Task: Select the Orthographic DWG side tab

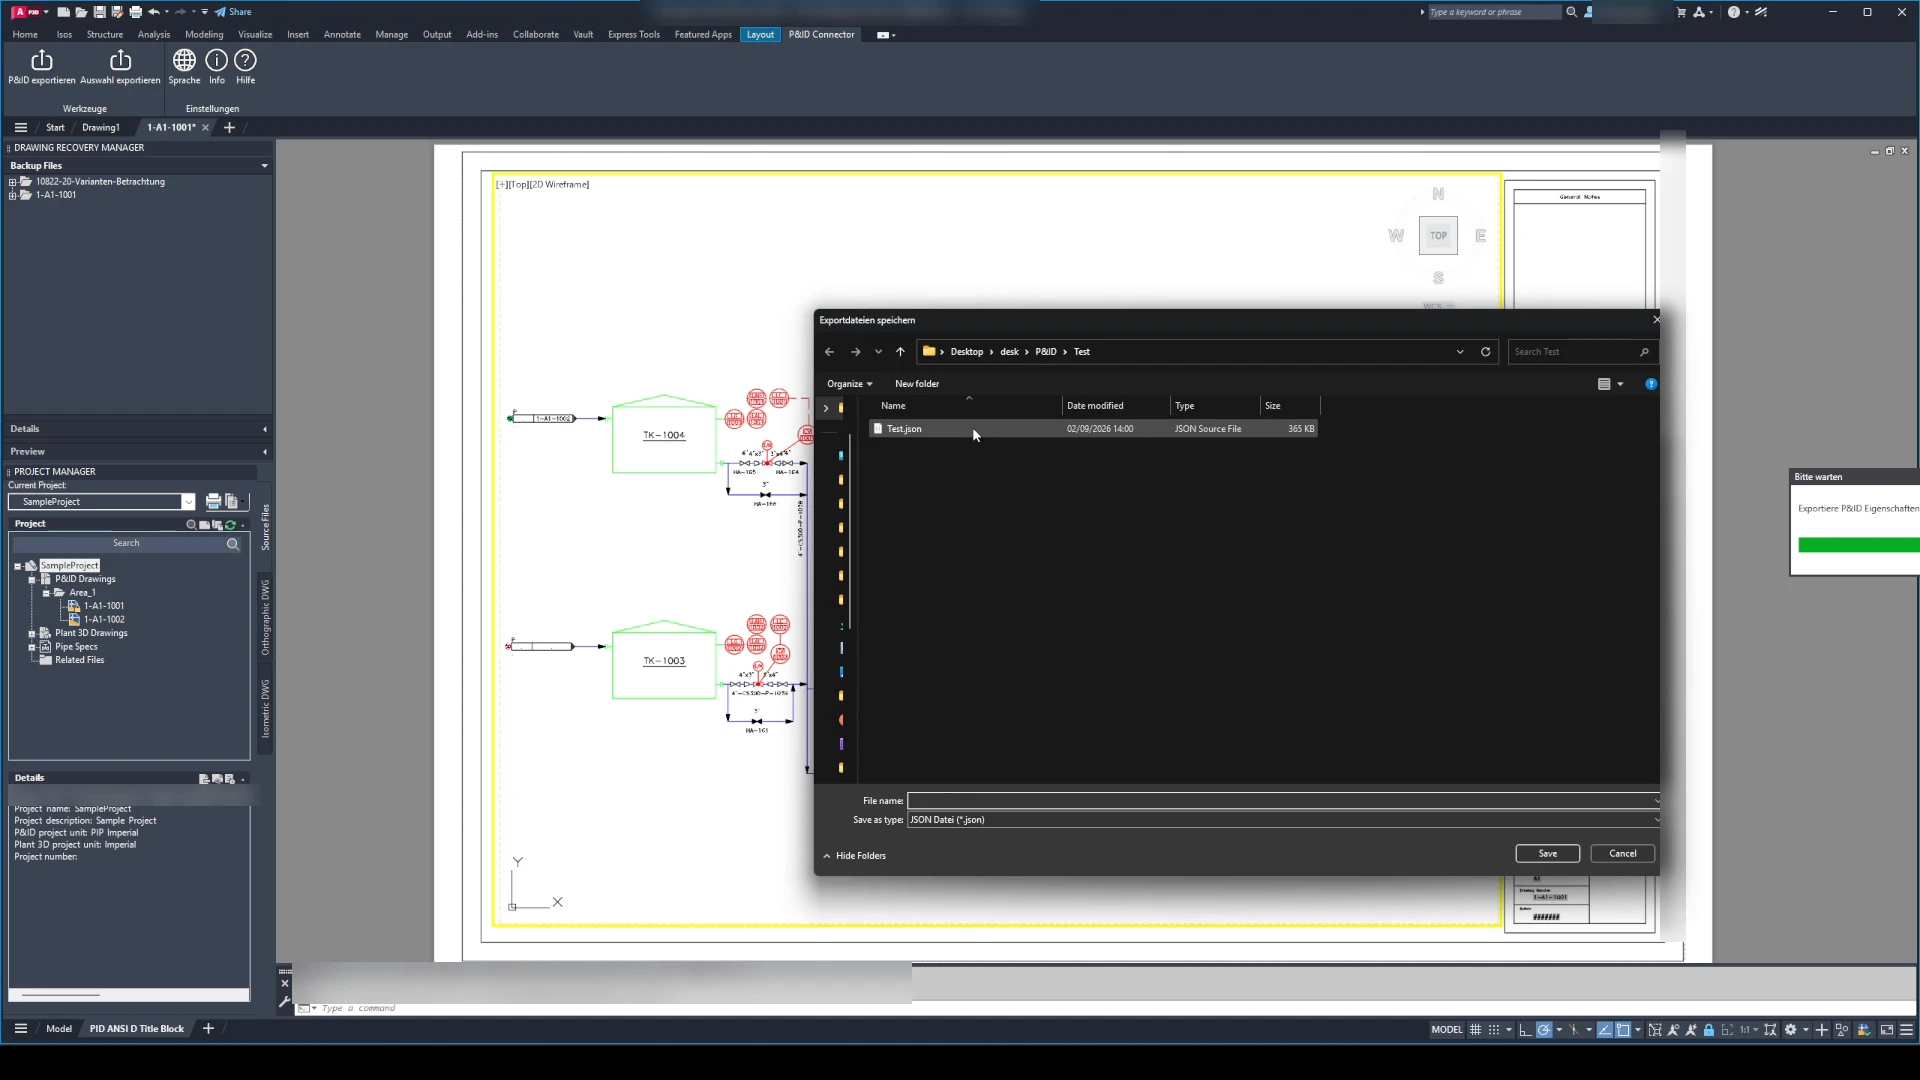Action: [x=266, y=618]
